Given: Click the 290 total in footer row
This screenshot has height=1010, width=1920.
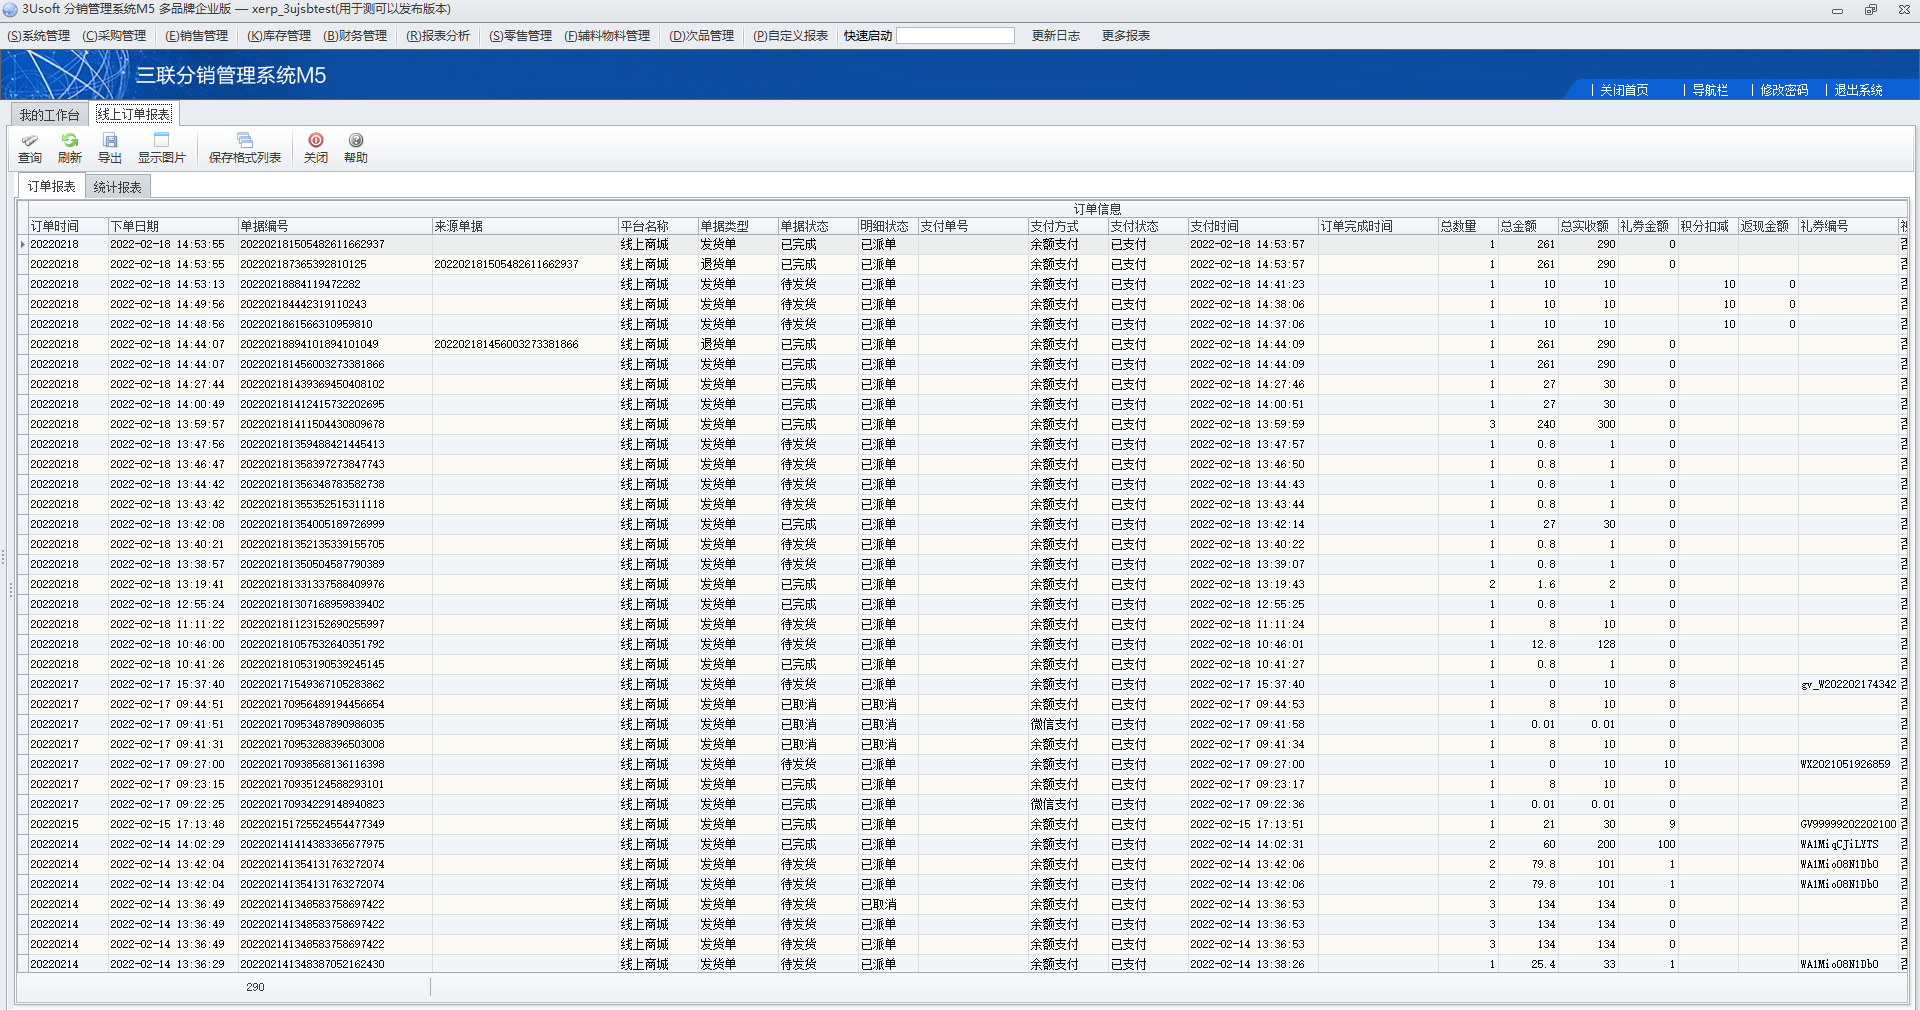Looking at the screenshot, I should coord(255,987).
